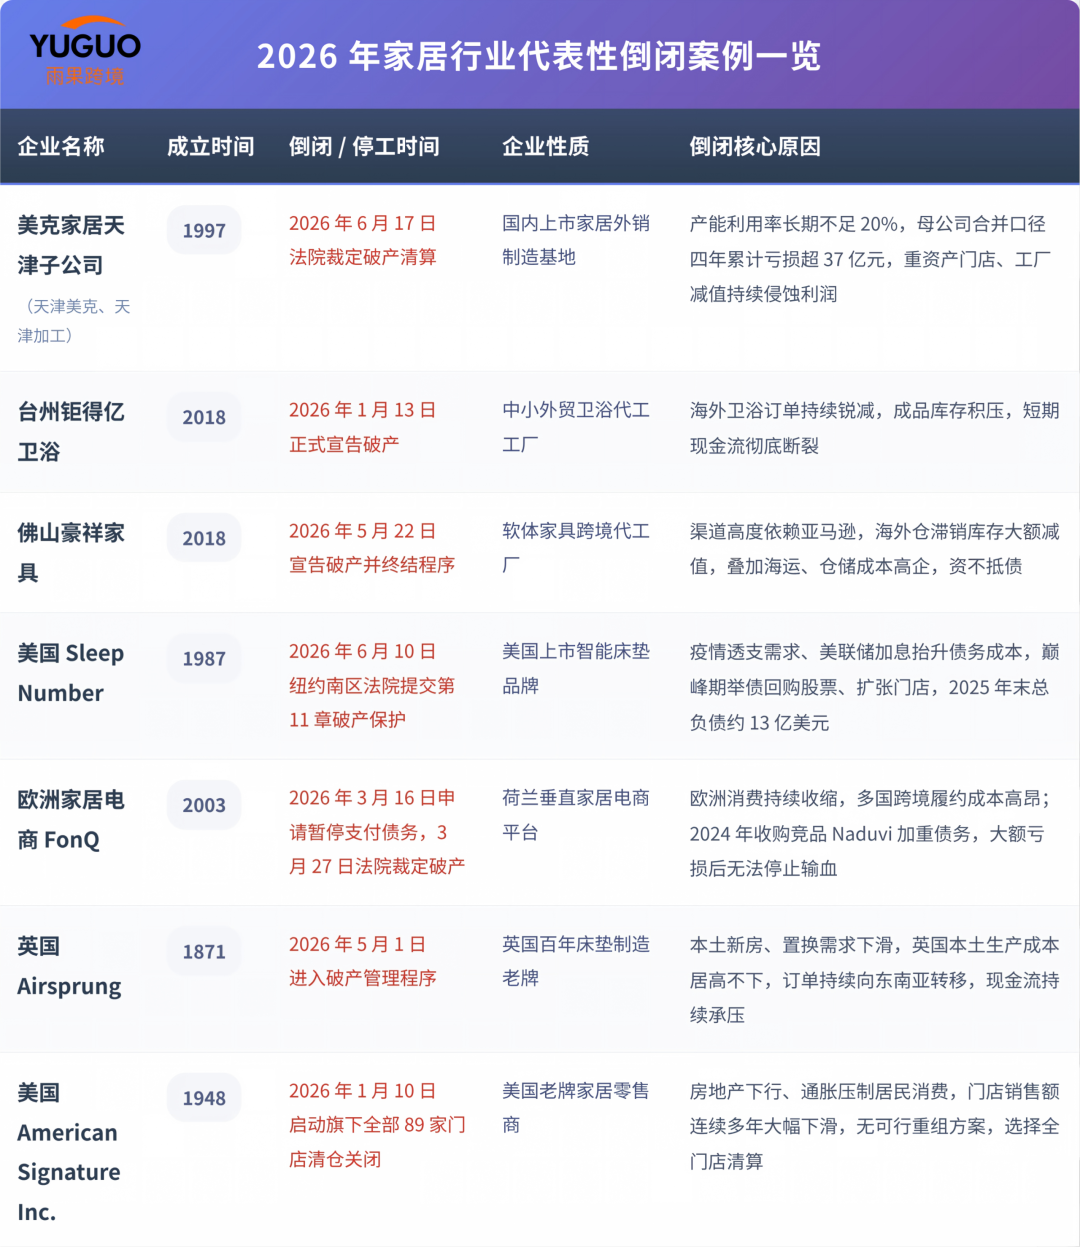Viewport: 1080px width, 1247px height.
Task: Select the 倒闭核心原因 column header
Action: click(x=755, y=146)
